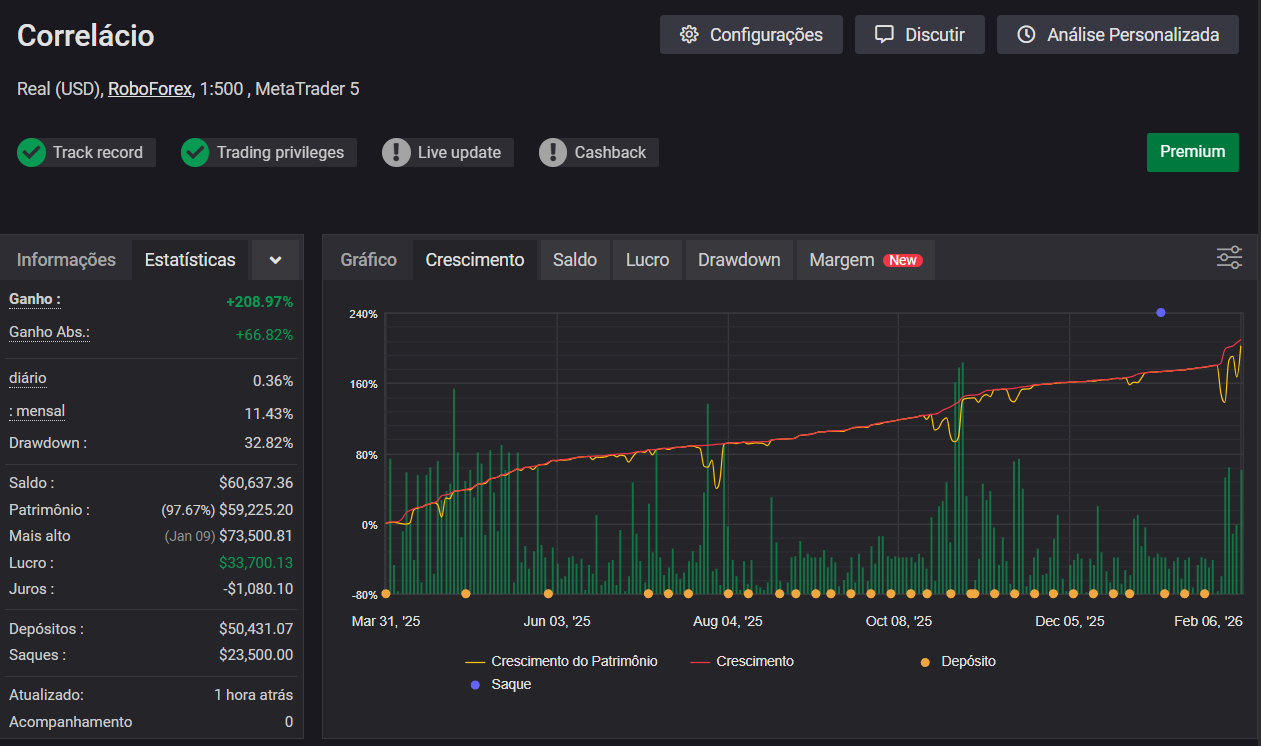Click the clock icon in Análise Personalizada
Viewport: 1261px width, 746px height.
1026,35
